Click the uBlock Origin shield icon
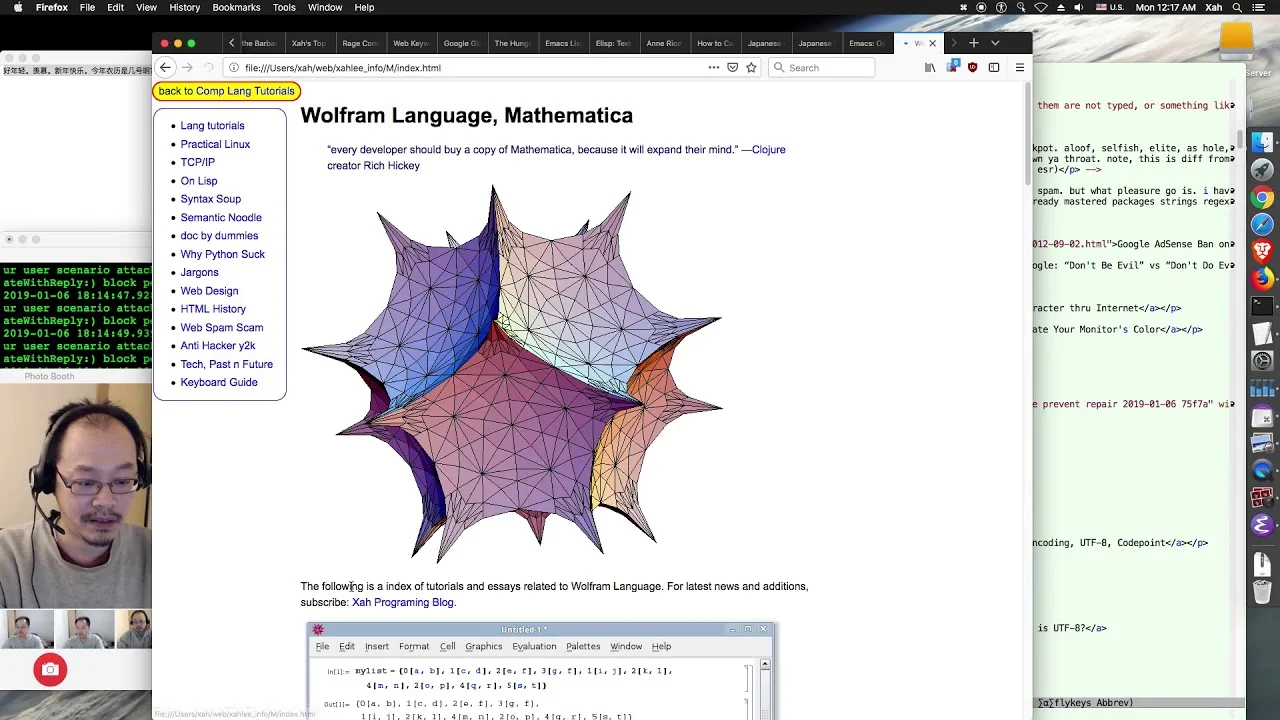 click(972, 68)
